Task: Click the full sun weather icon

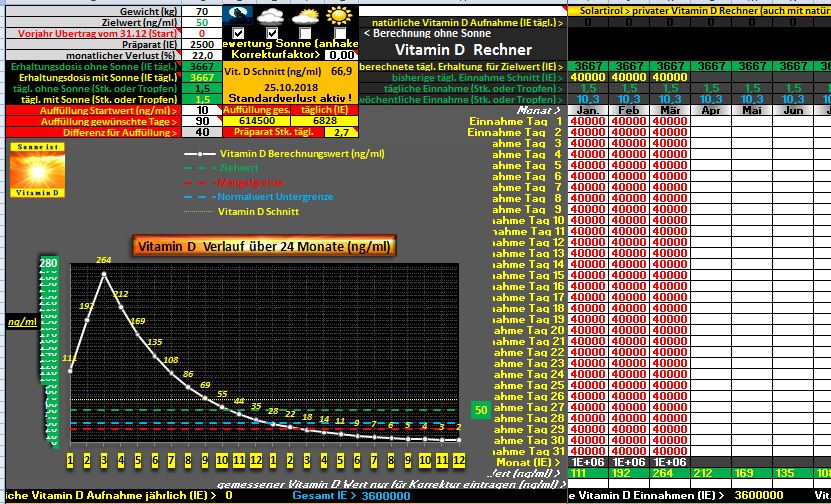Action: tap(340, 16)
